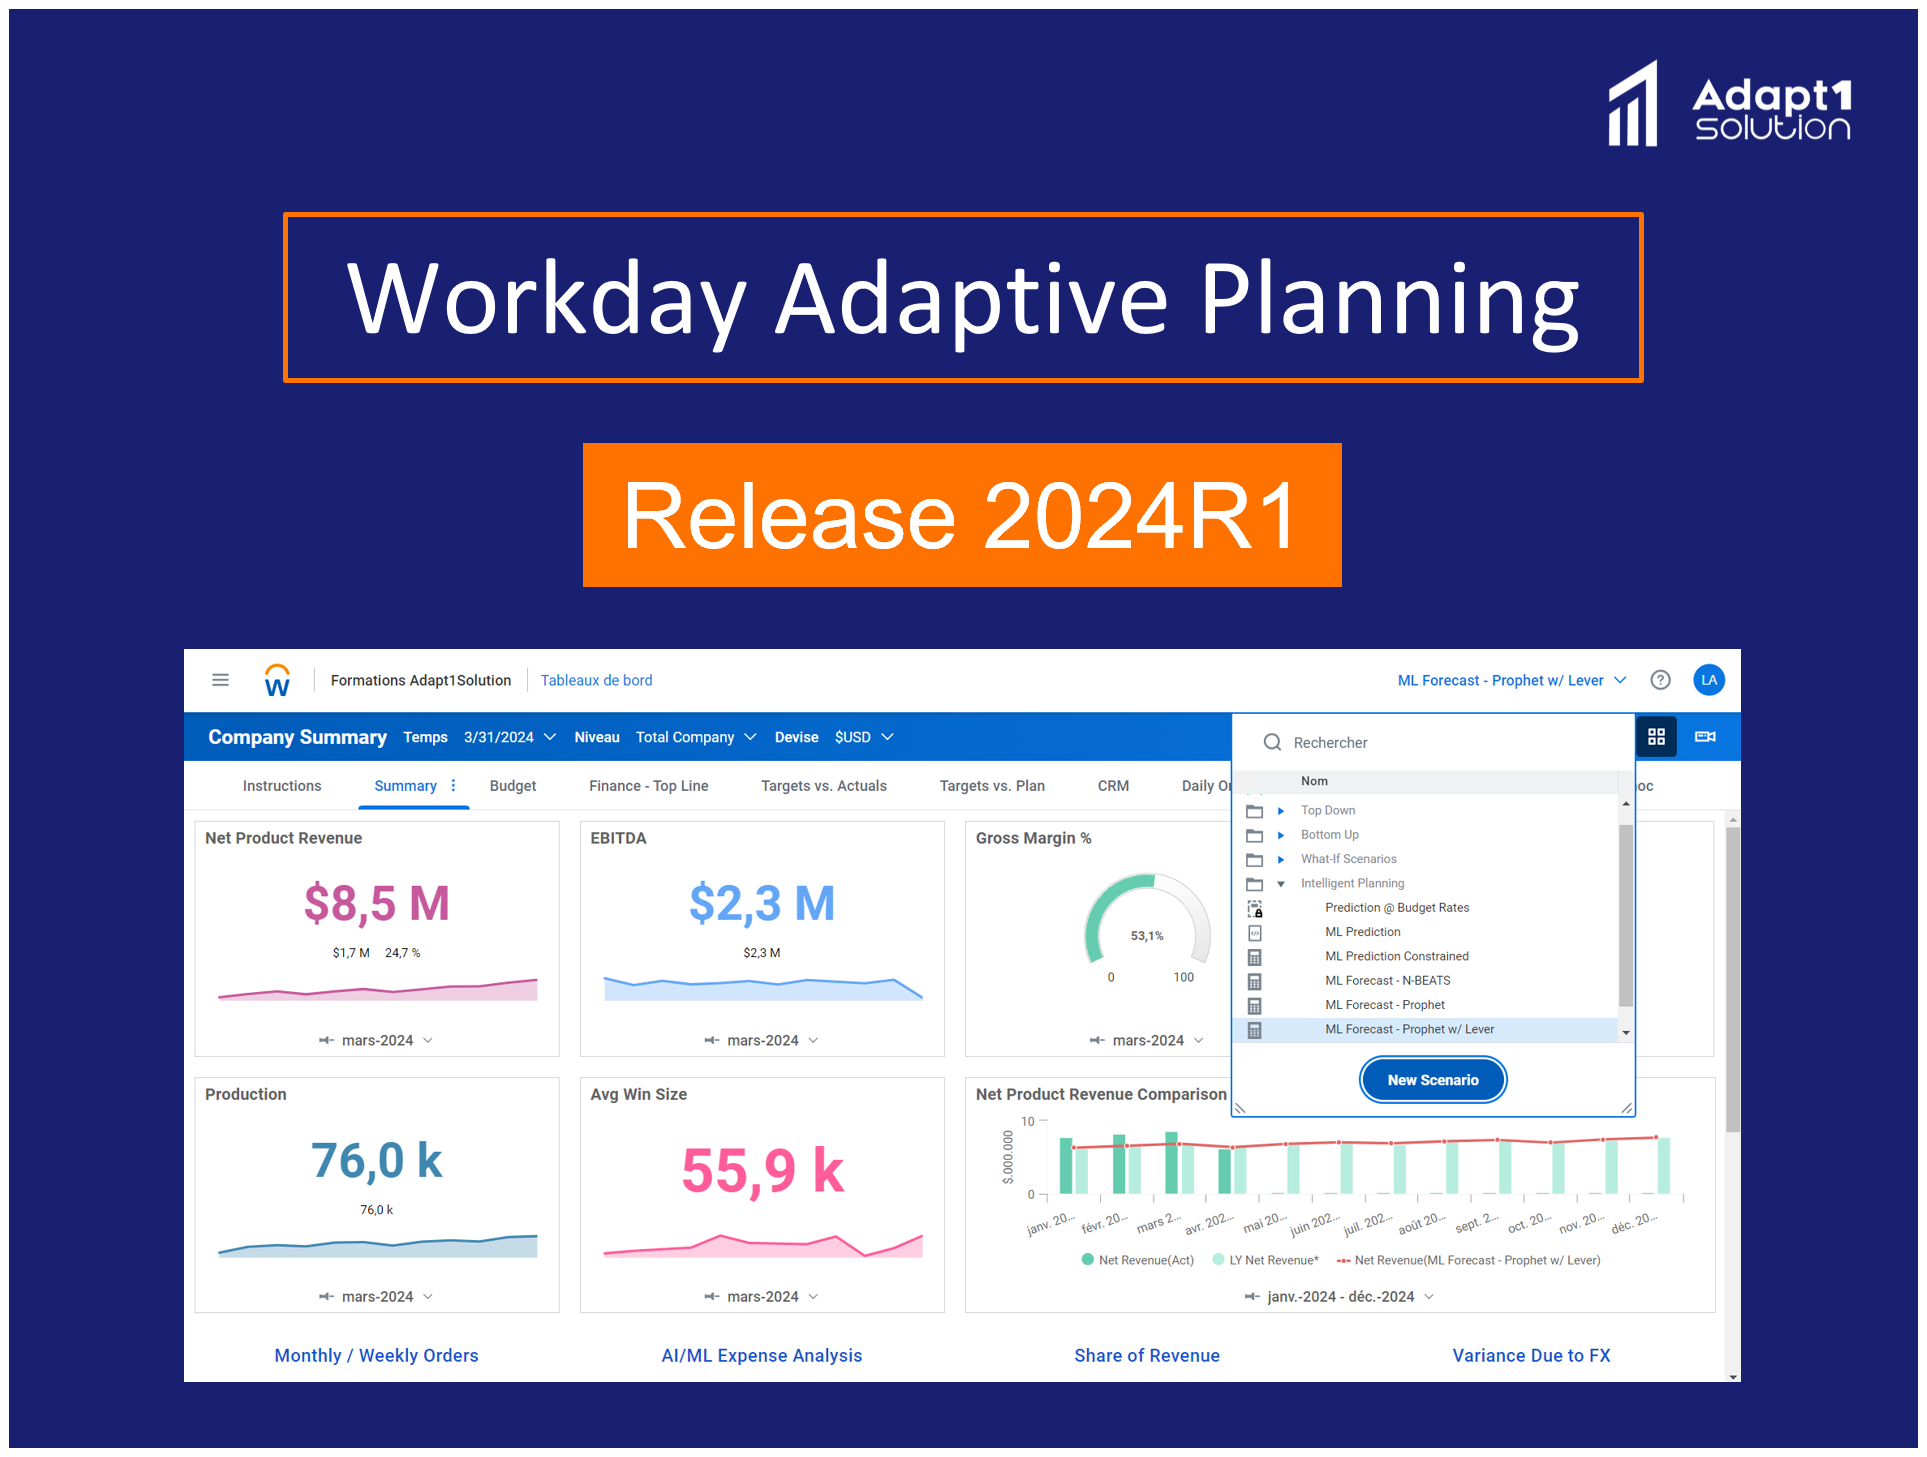
Task: Click the dashboard vertical scrollbar
Action: click(1732, 980)
